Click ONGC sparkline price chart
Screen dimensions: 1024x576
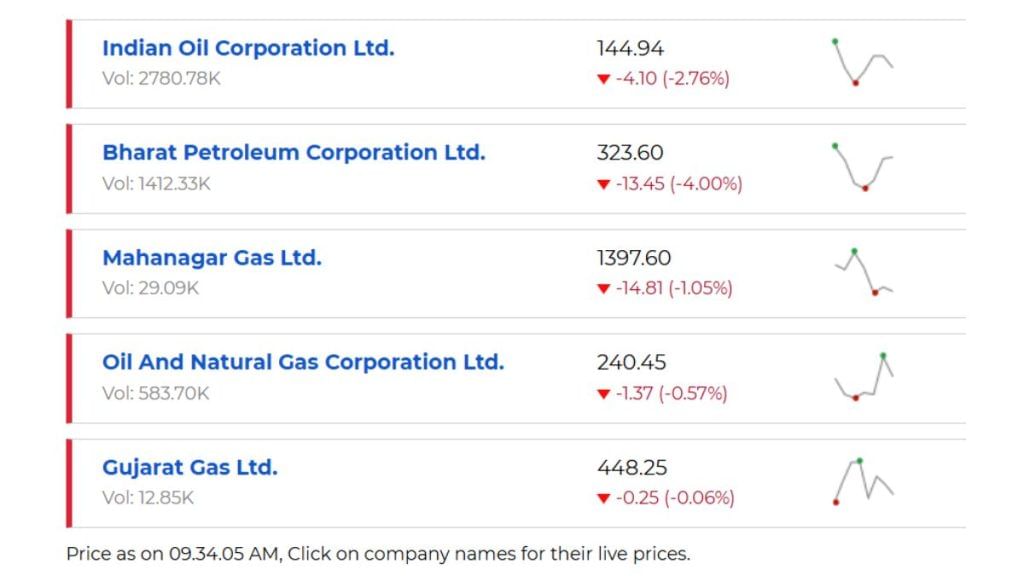coord(864,377)
